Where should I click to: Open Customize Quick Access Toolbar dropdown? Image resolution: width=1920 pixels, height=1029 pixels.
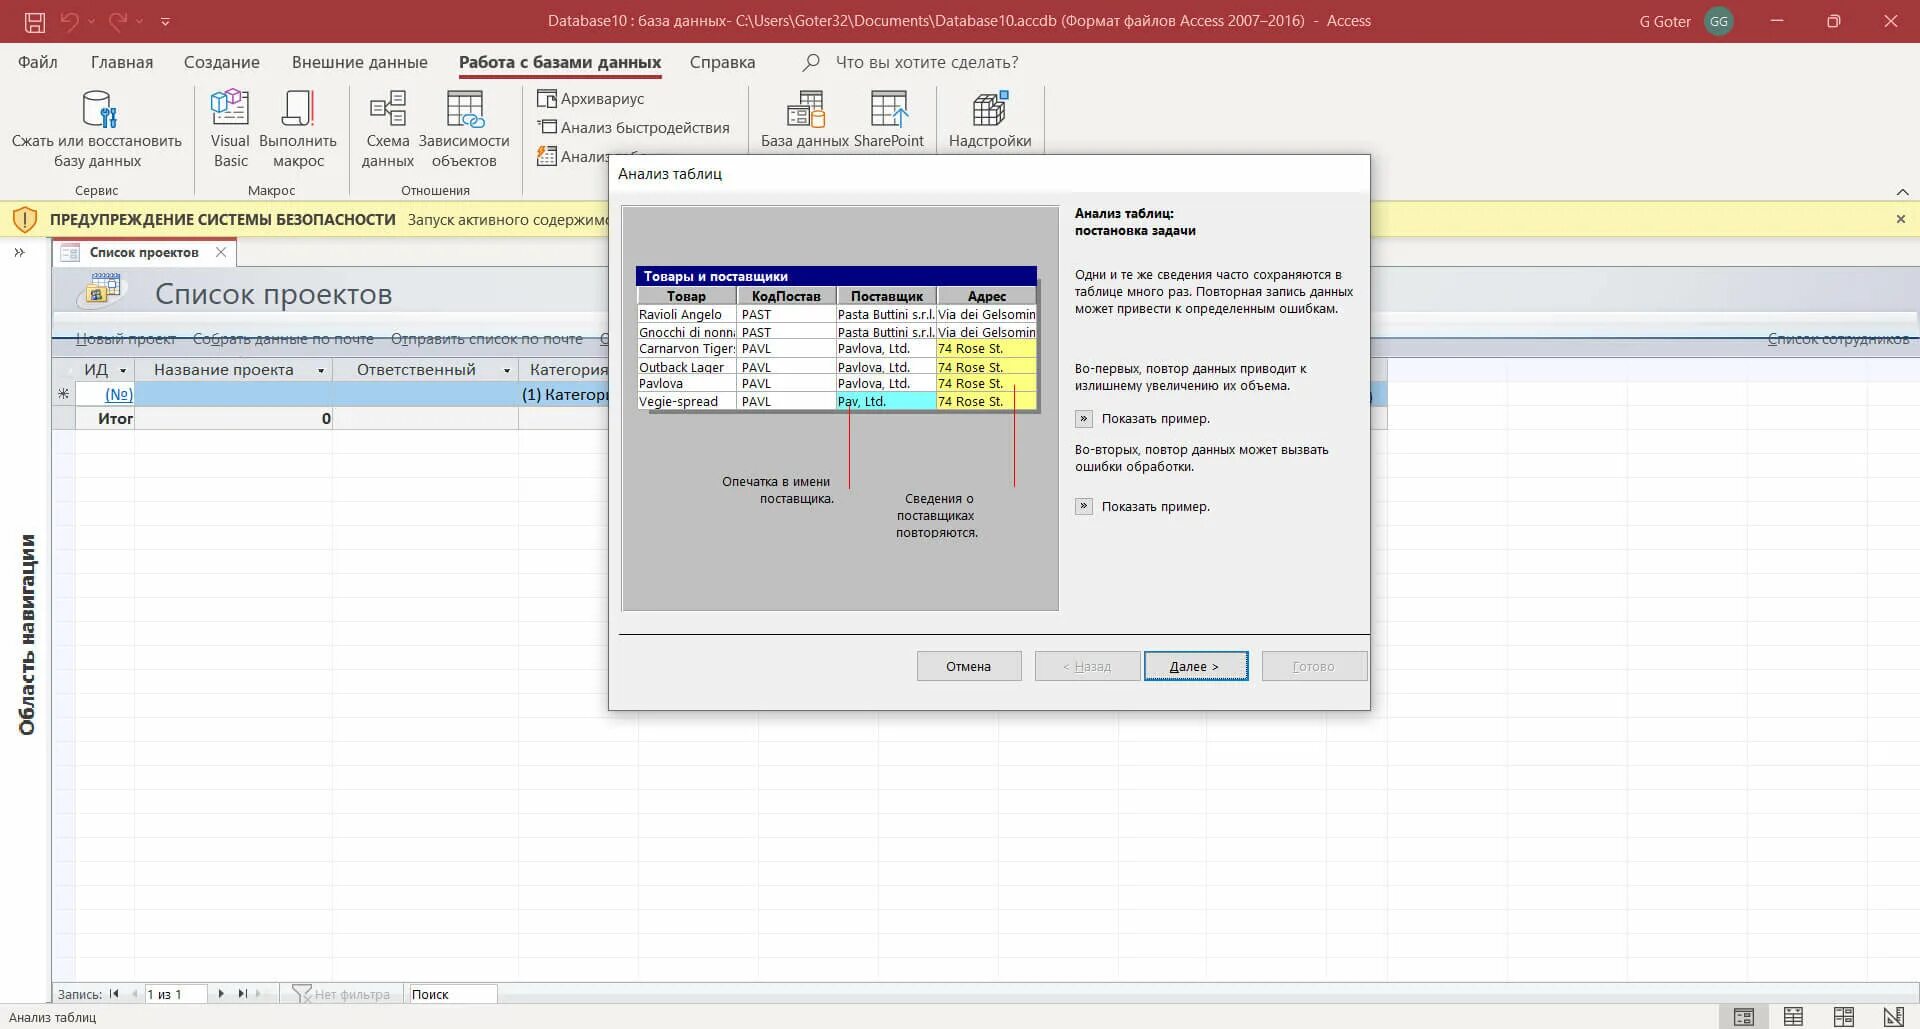coord(165,21)
